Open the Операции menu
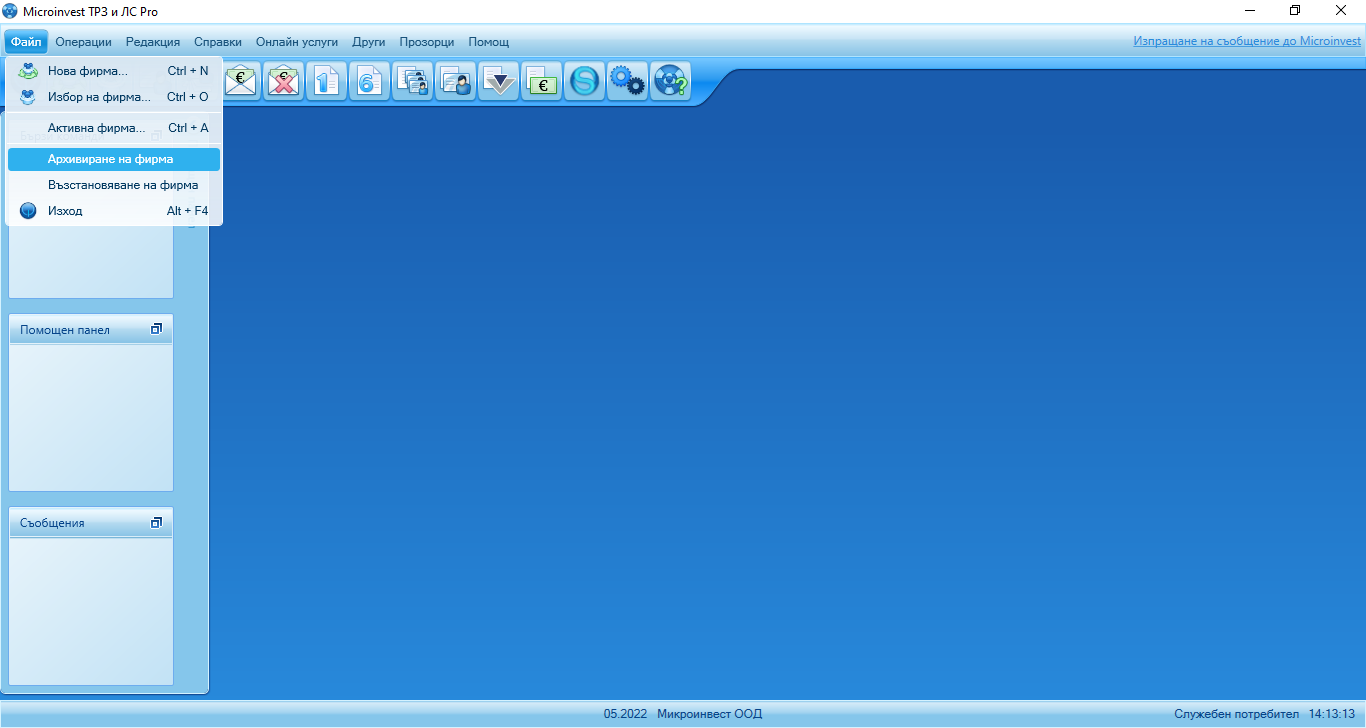The image size is (1366, 728). tap(83, 42)
